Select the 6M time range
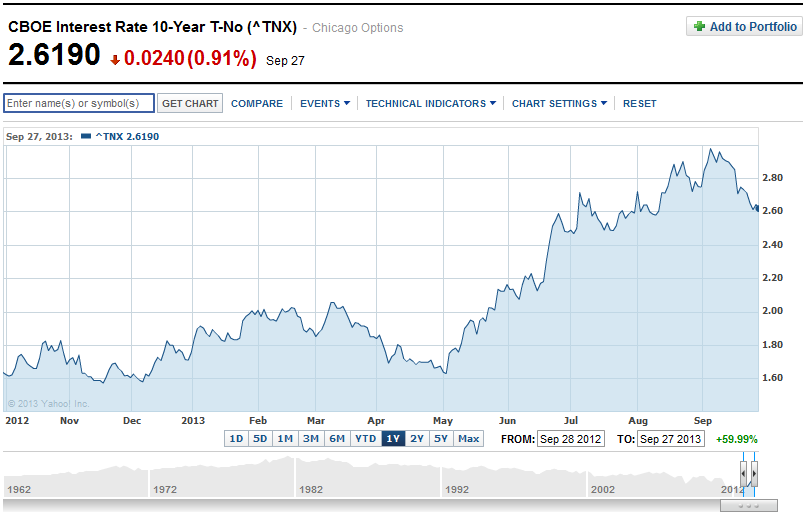 point(337,439)
